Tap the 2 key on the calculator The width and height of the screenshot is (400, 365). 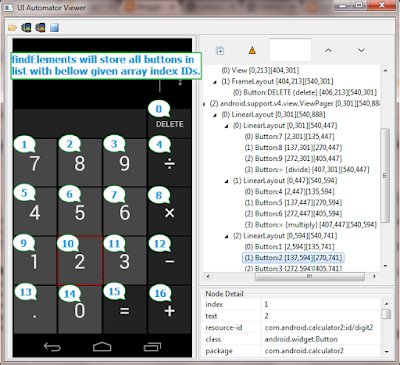click(80, 260)
